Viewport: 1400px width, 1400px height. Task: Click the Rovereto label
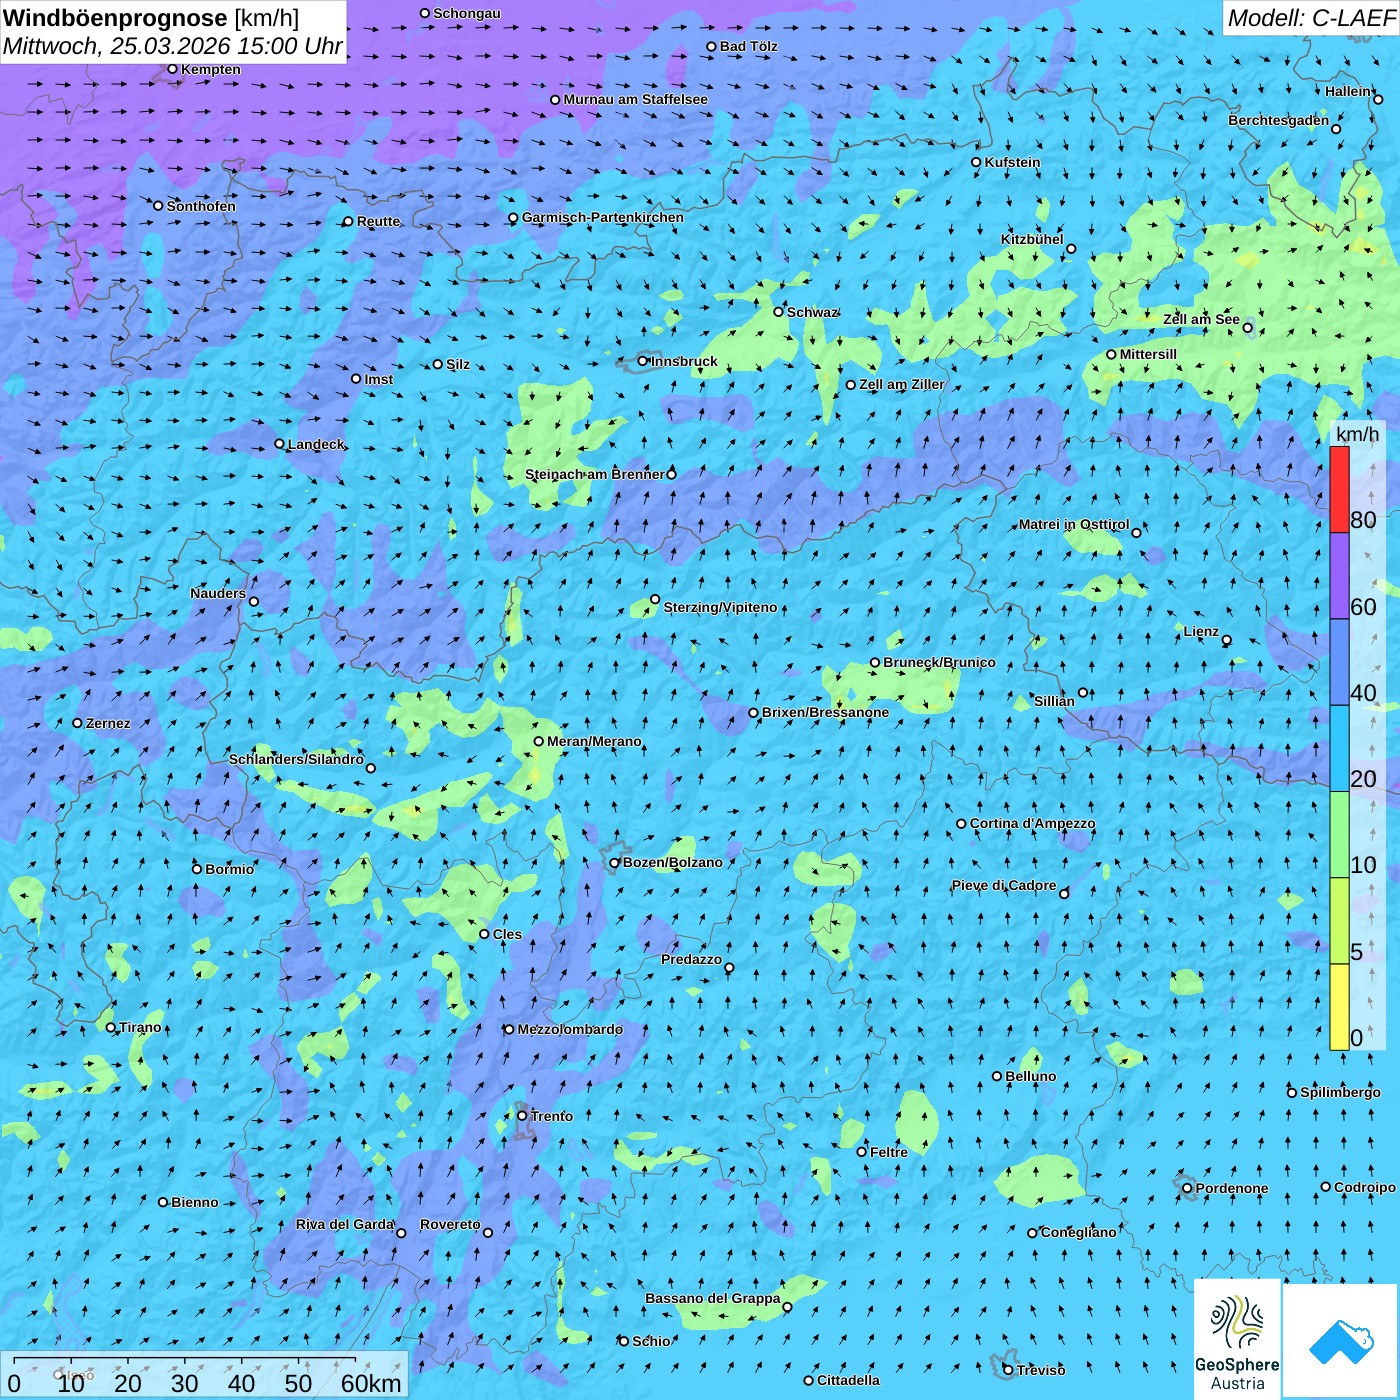(x=450, y=1224)
